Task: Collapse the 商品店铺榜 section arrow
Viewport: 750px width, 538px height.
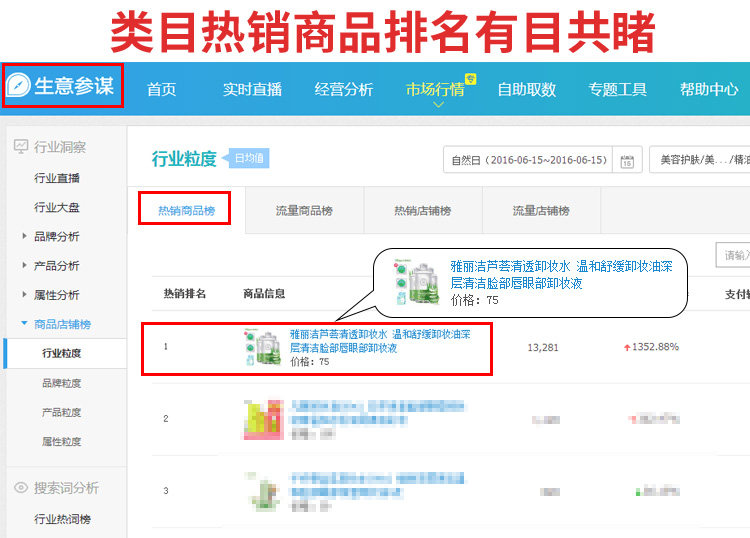Action: [x=24, y=323]
